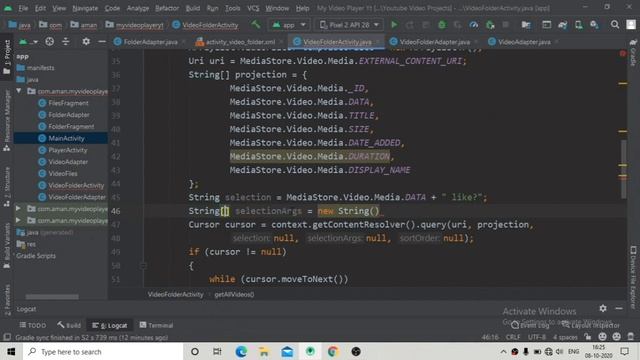The width and height of the screenshot is (640, 360).
Task: Select PlayerActivity in project tree
Action: point(68,150)
